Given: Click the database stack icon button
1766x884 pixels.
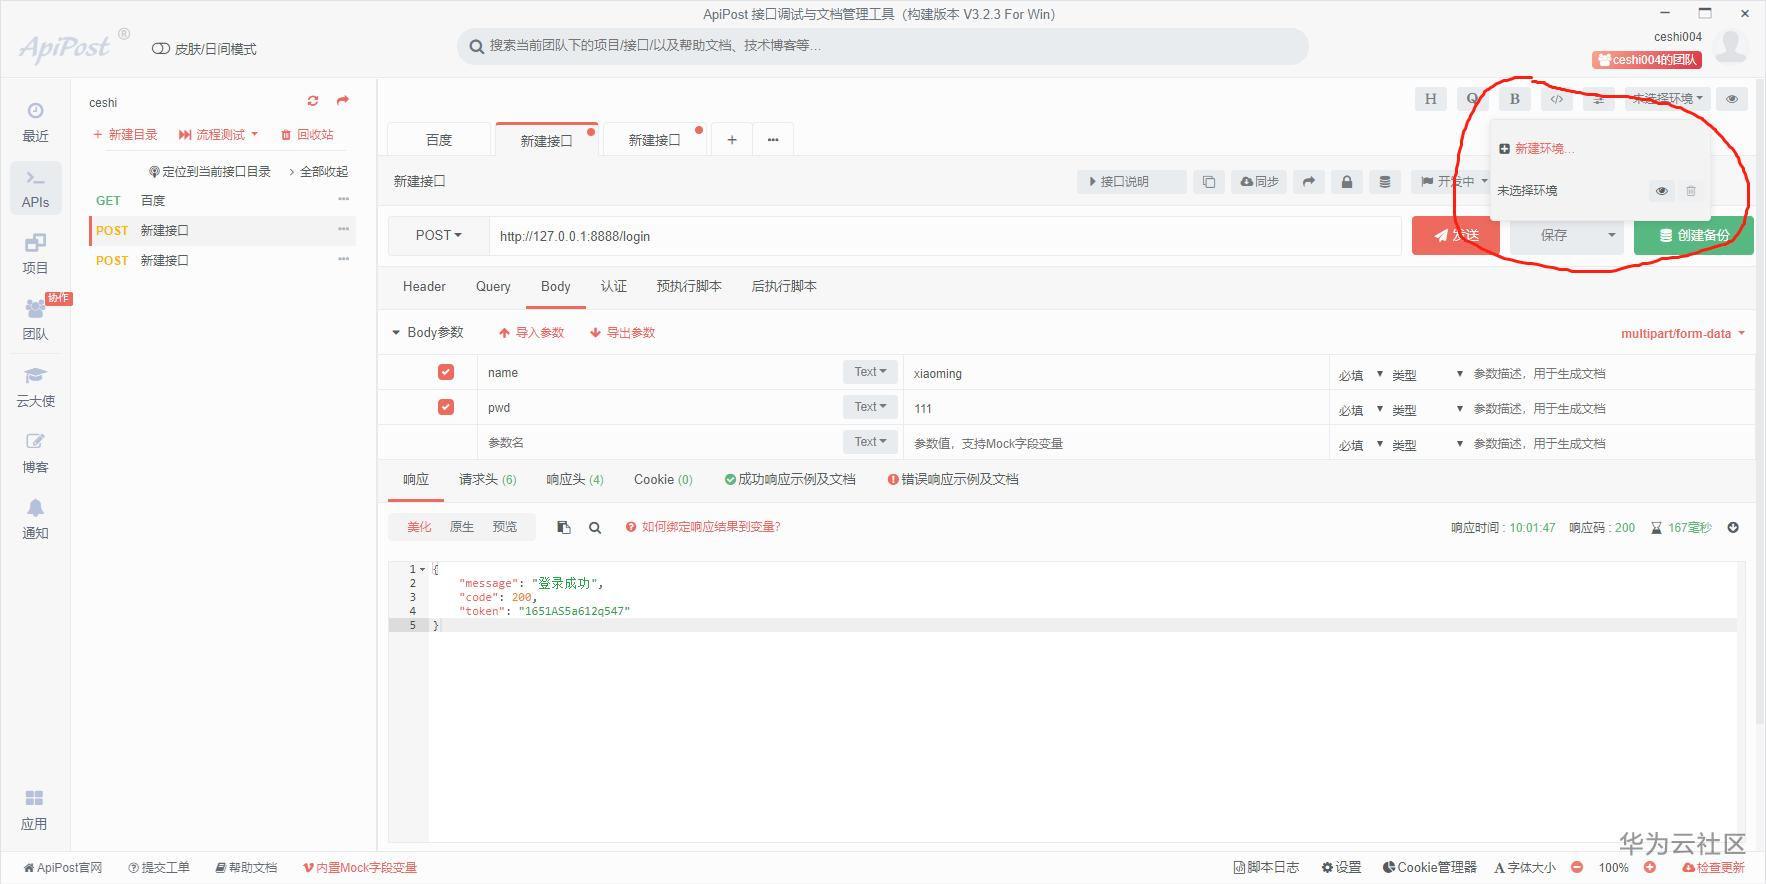Looking at the screenshot, I should [x=1385, y=182].
